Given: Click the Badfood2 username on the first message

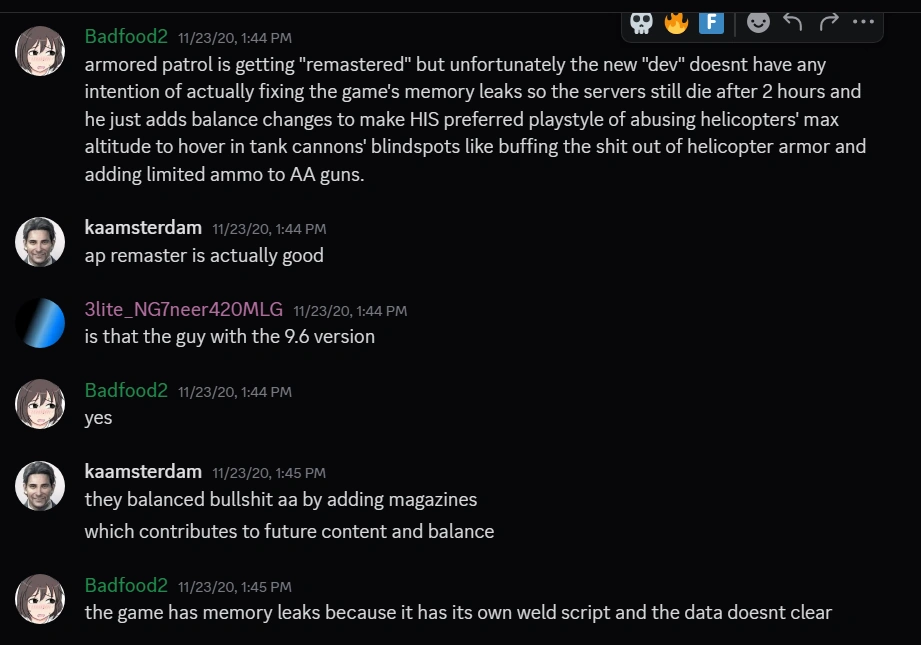Looking at the screenshot, I should pyautogui.click(x=126, y=36).
